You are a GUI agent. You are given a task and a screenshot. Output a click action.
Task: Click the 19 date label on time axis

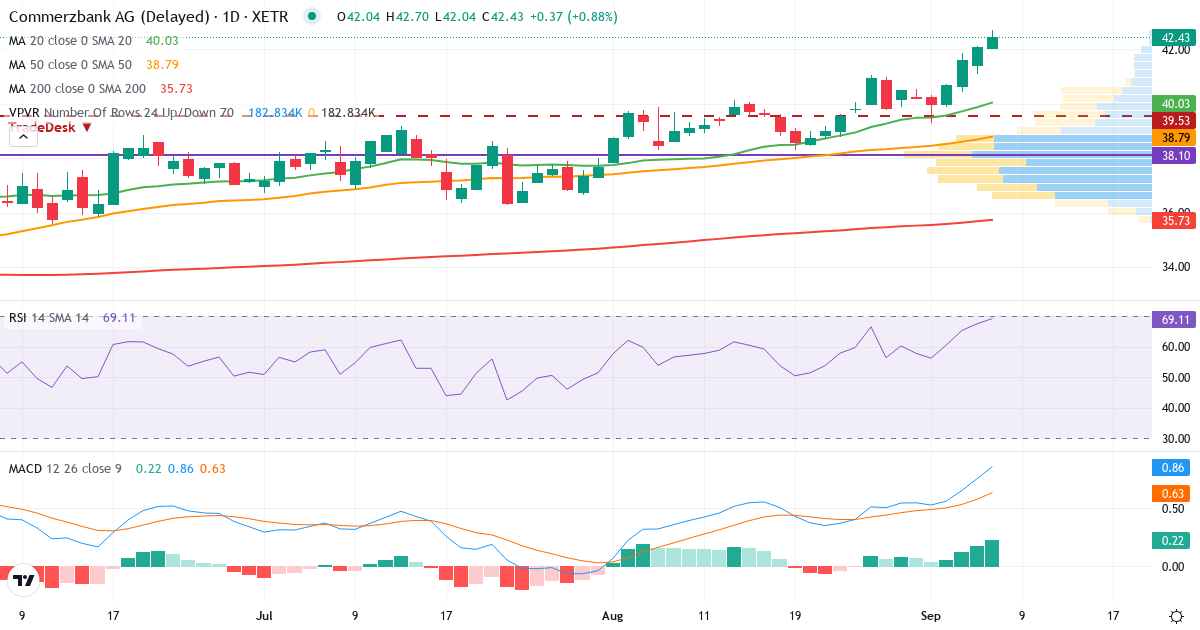coord(795,615)
